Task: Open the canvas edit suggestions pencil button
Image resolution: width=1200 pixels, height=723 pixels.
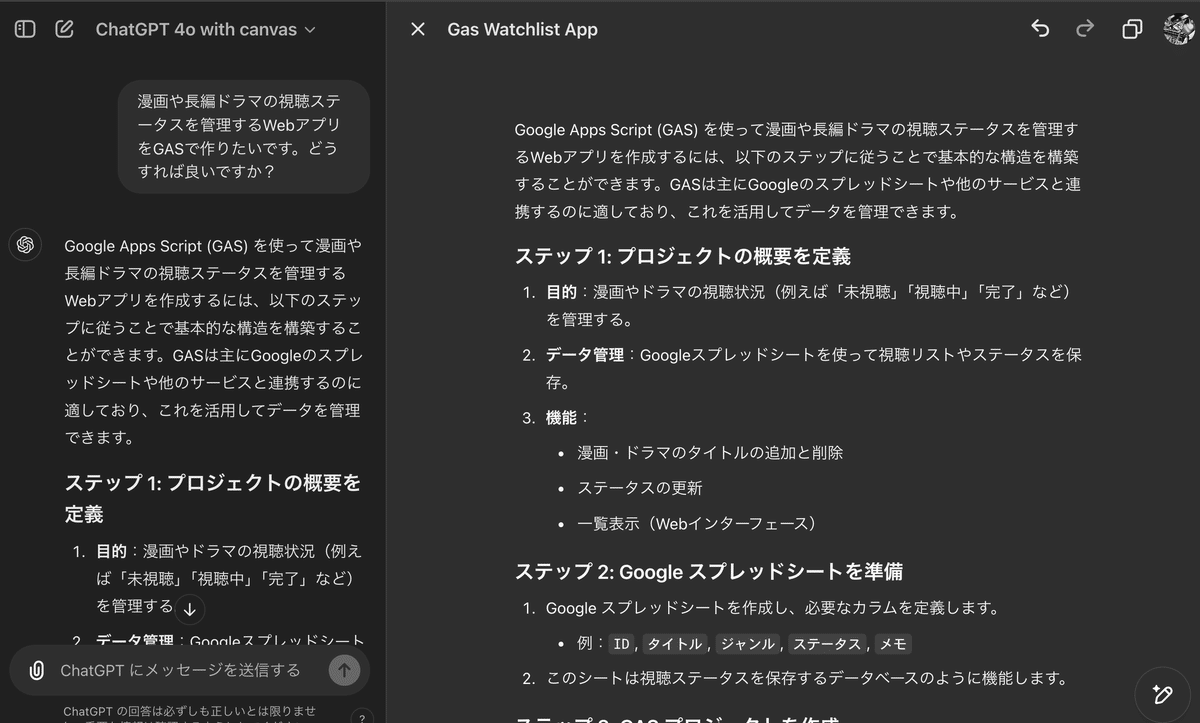Action: (x=1161, y=692)
